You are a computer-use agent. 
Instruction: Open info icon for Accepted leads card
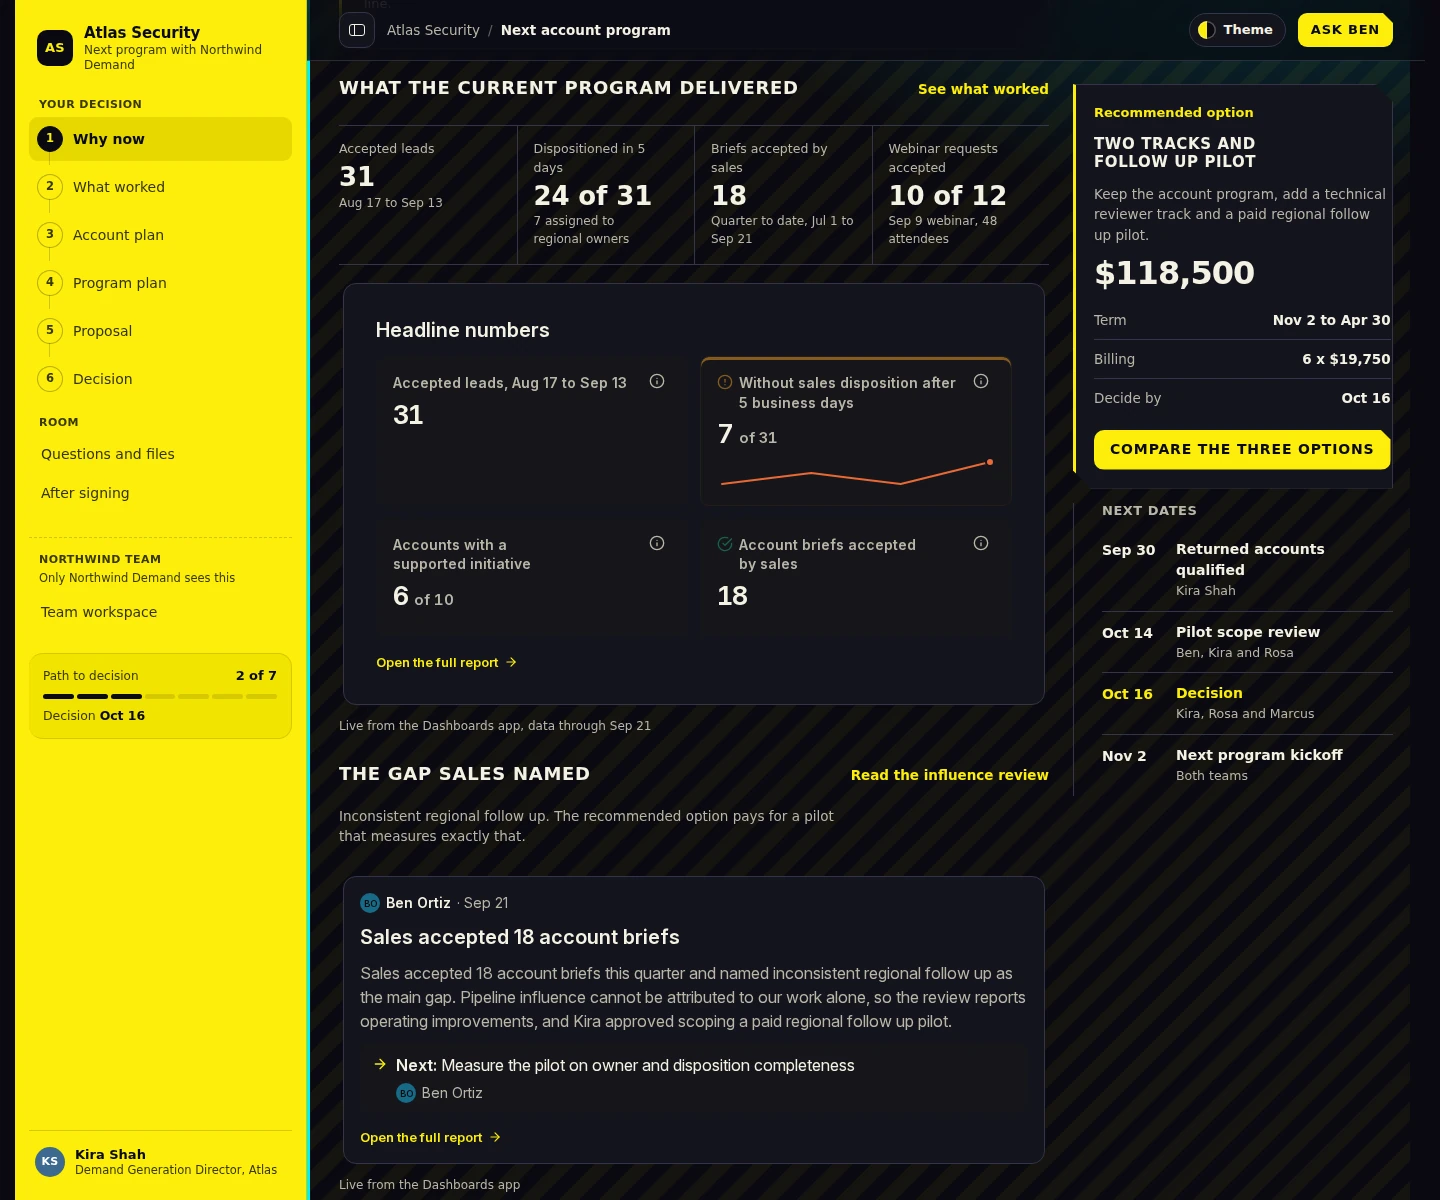(657, 381)
